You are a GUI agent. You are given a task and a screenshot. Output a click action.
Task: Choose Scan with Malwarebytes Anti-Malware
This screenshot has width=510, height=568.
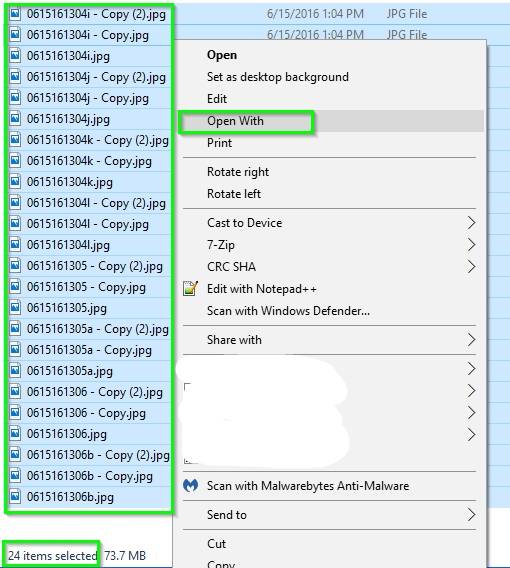click(x=308, y=486)
